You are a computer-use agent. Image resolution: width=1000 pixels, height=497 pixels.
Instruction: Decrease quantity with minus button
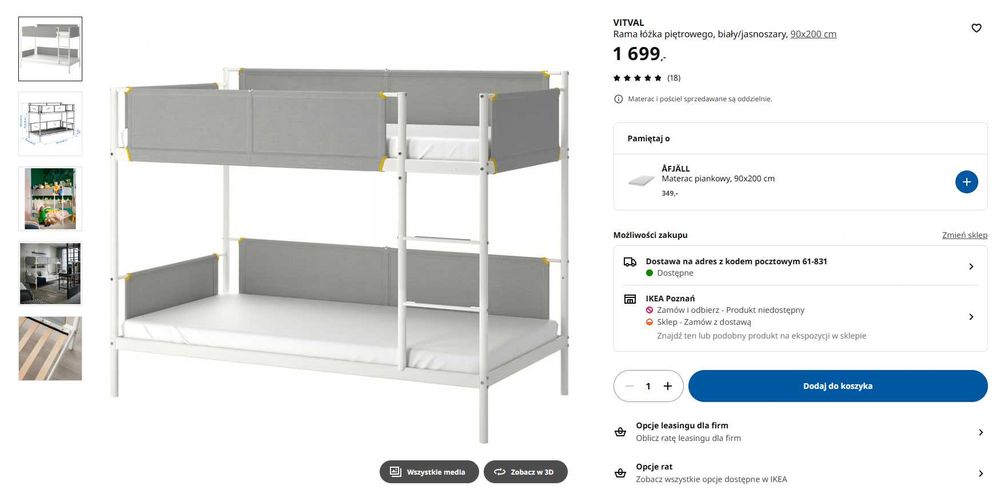[x=630, y=386]
